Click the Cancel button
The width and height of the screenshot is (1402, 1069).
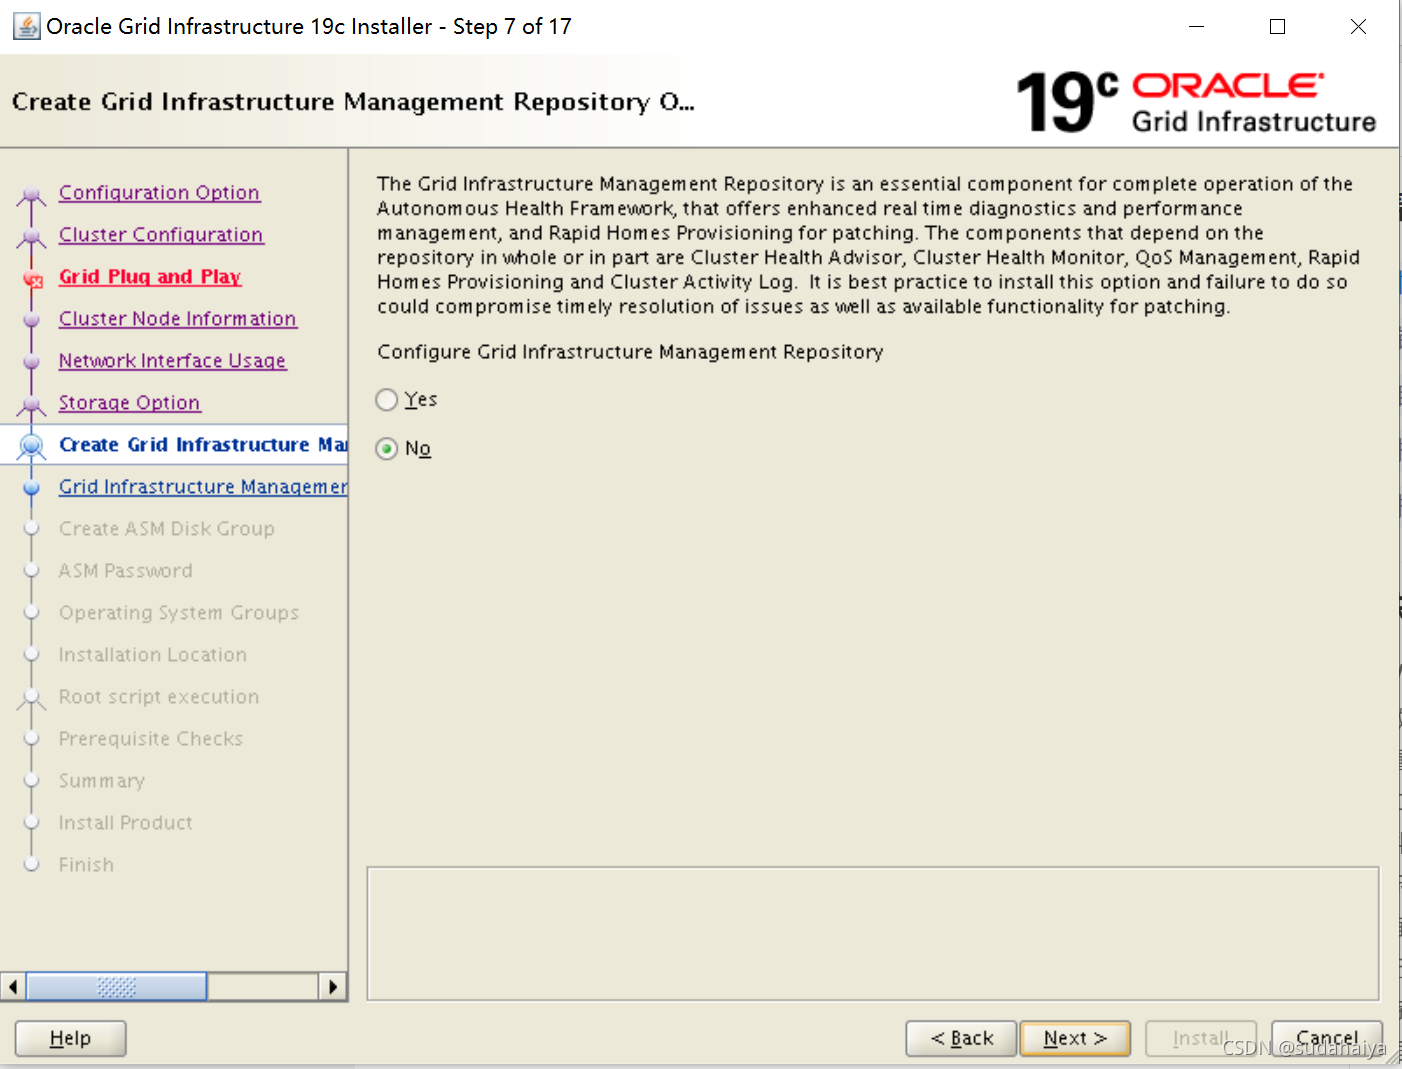pyautogui.click(x=1327, y=1038)
